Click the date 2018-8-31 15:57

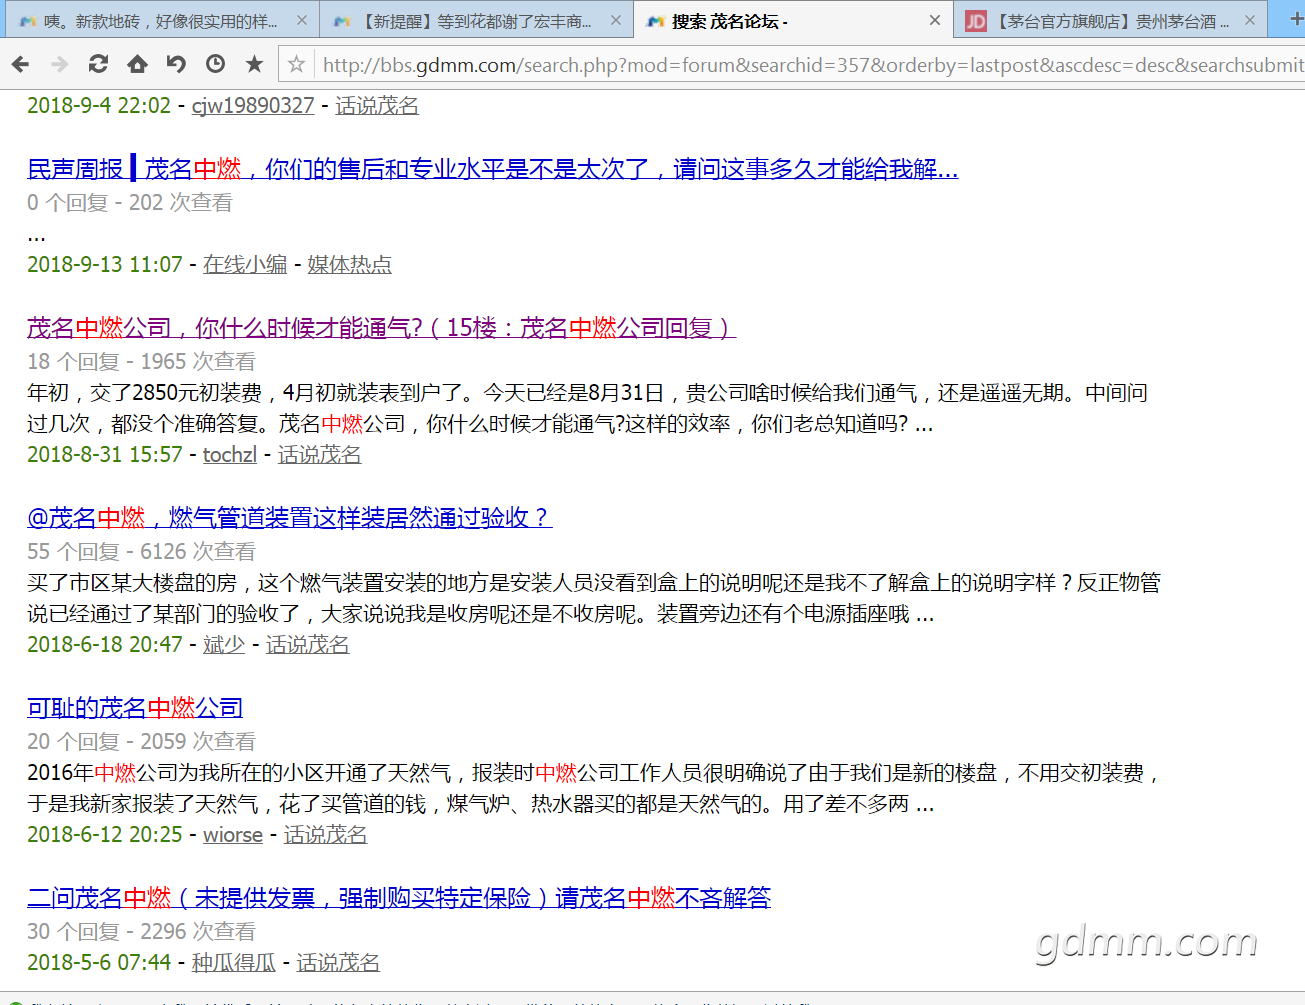point(105,455)
